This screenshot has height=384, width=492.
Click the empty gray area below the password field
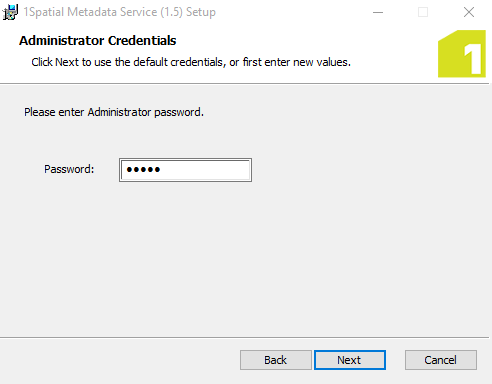pos(246,260)
